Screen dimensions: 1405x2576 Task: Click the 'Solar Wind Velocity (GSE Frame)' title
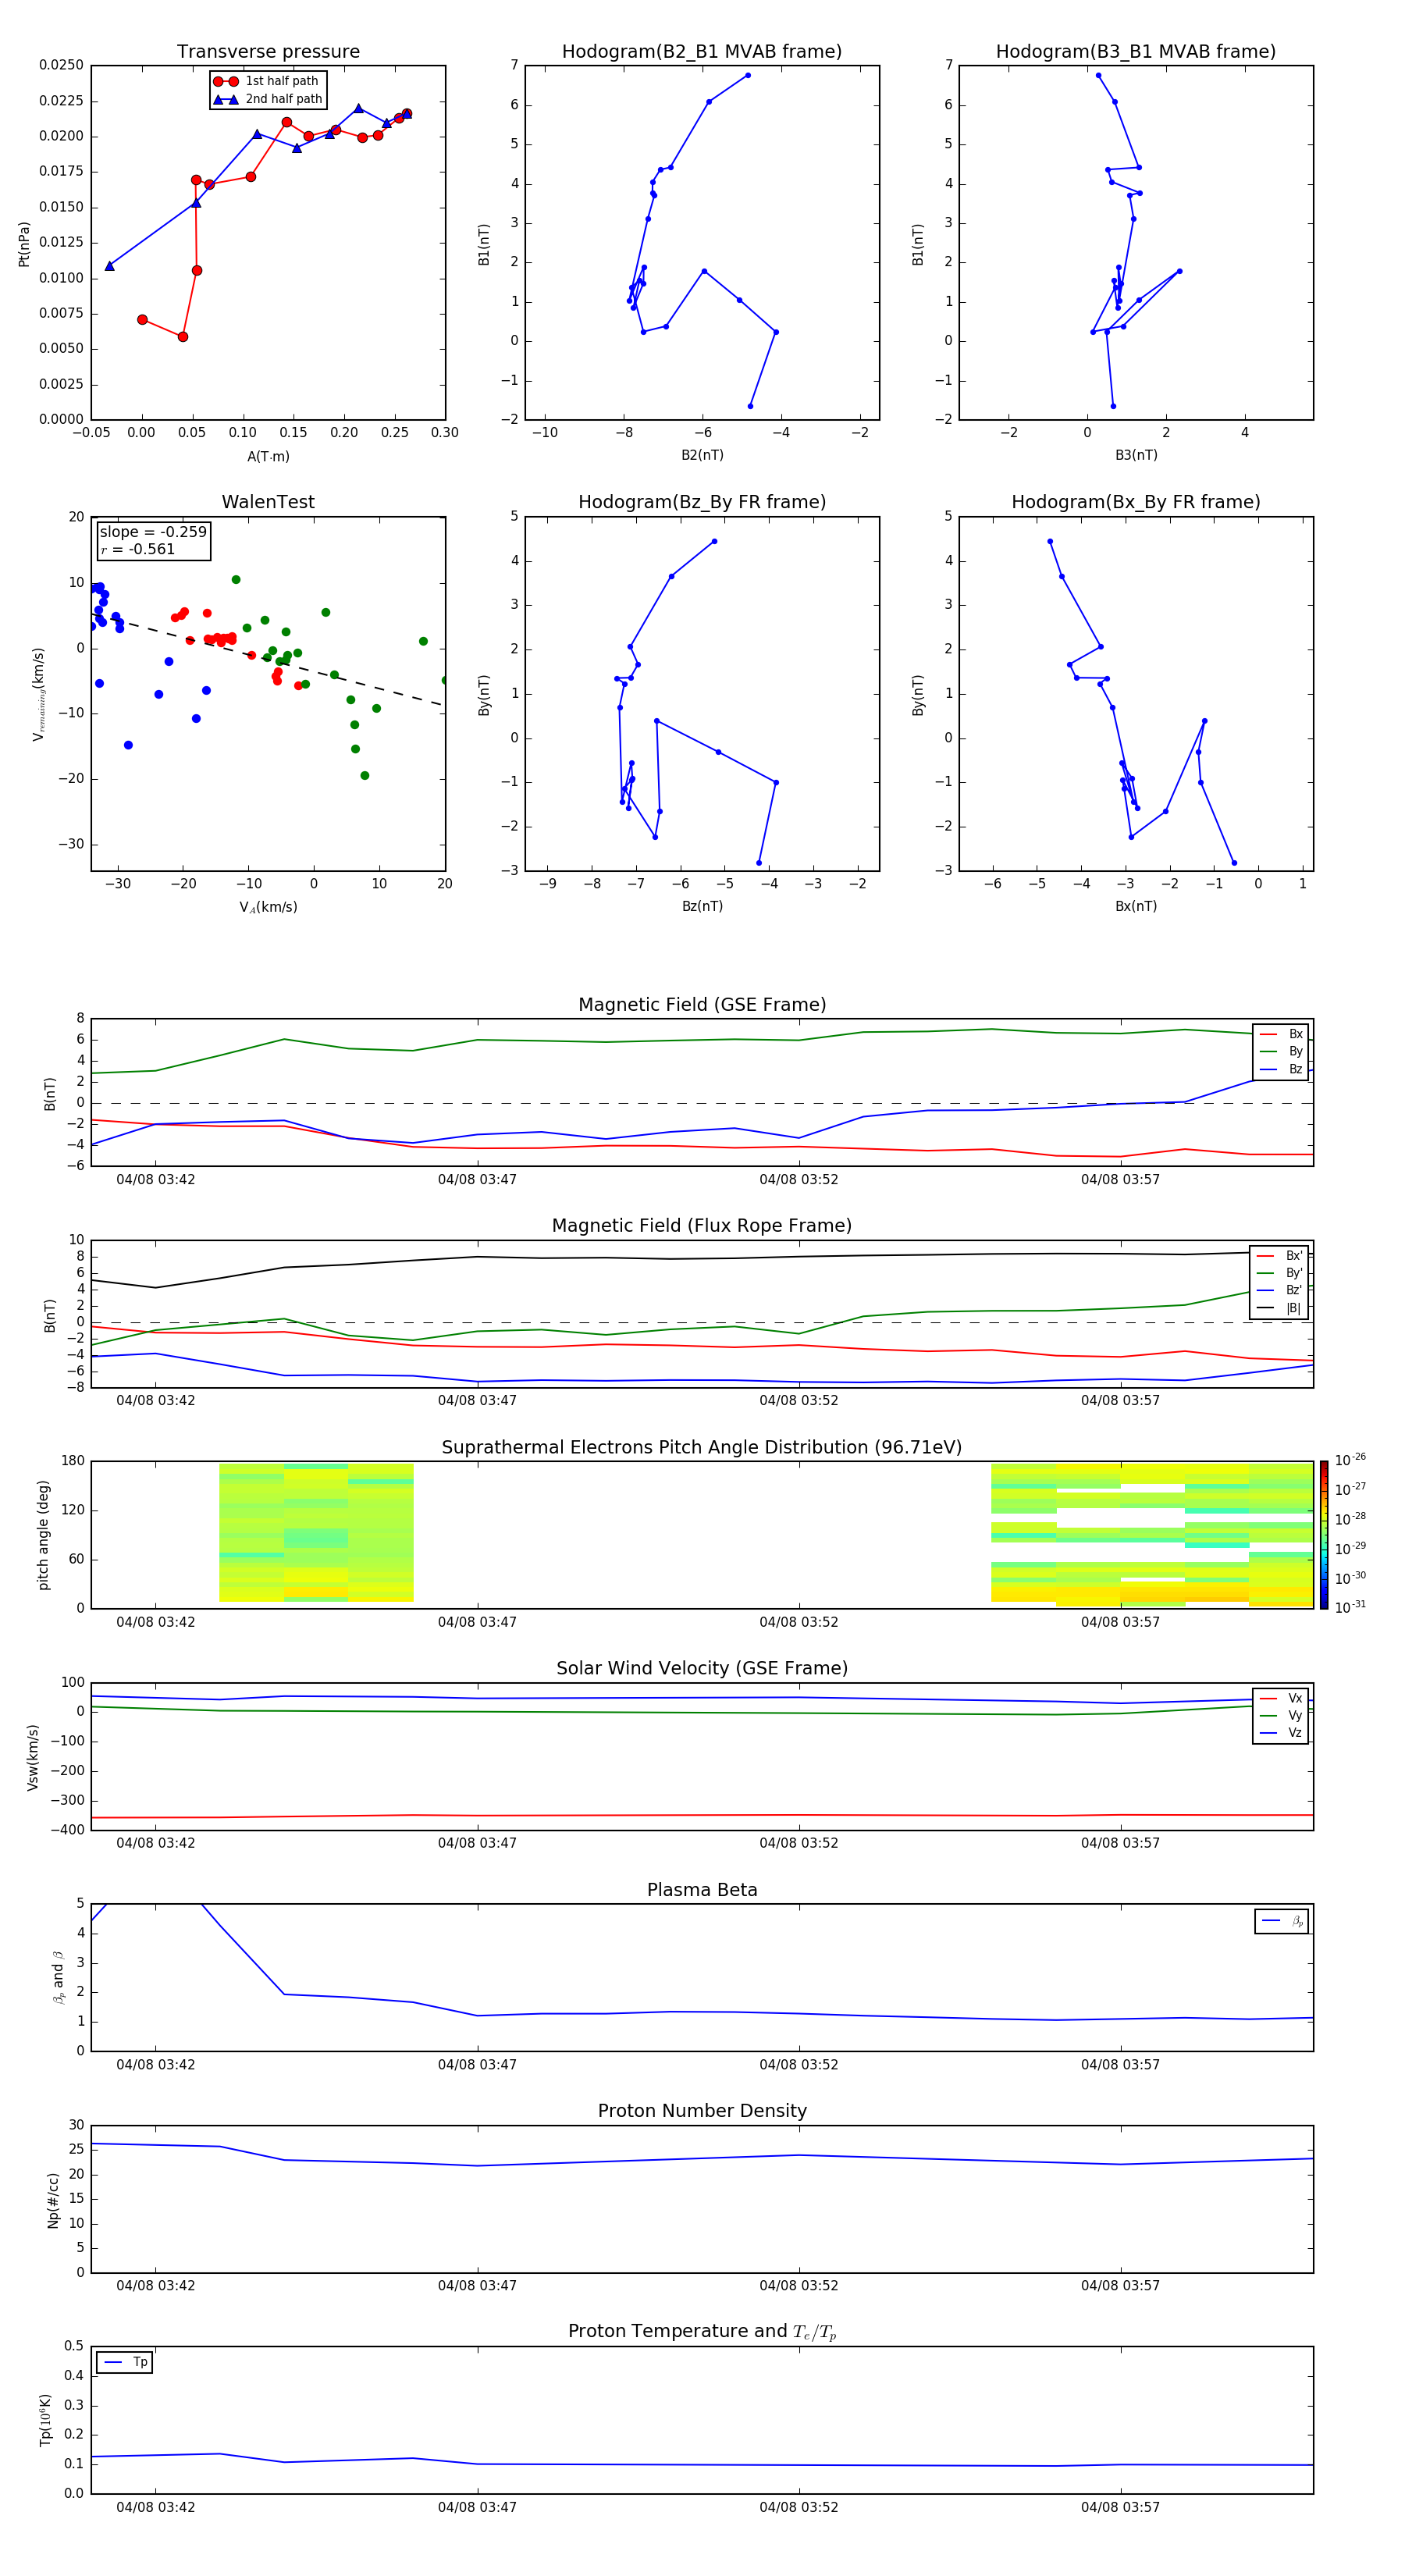[x=702, y=1668]
